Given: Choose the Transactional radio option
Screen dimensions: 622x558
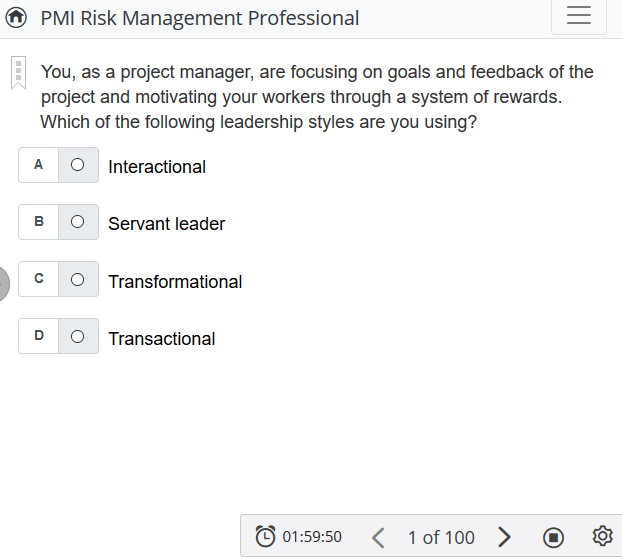Looking at the screenshot, I should 78,337.
